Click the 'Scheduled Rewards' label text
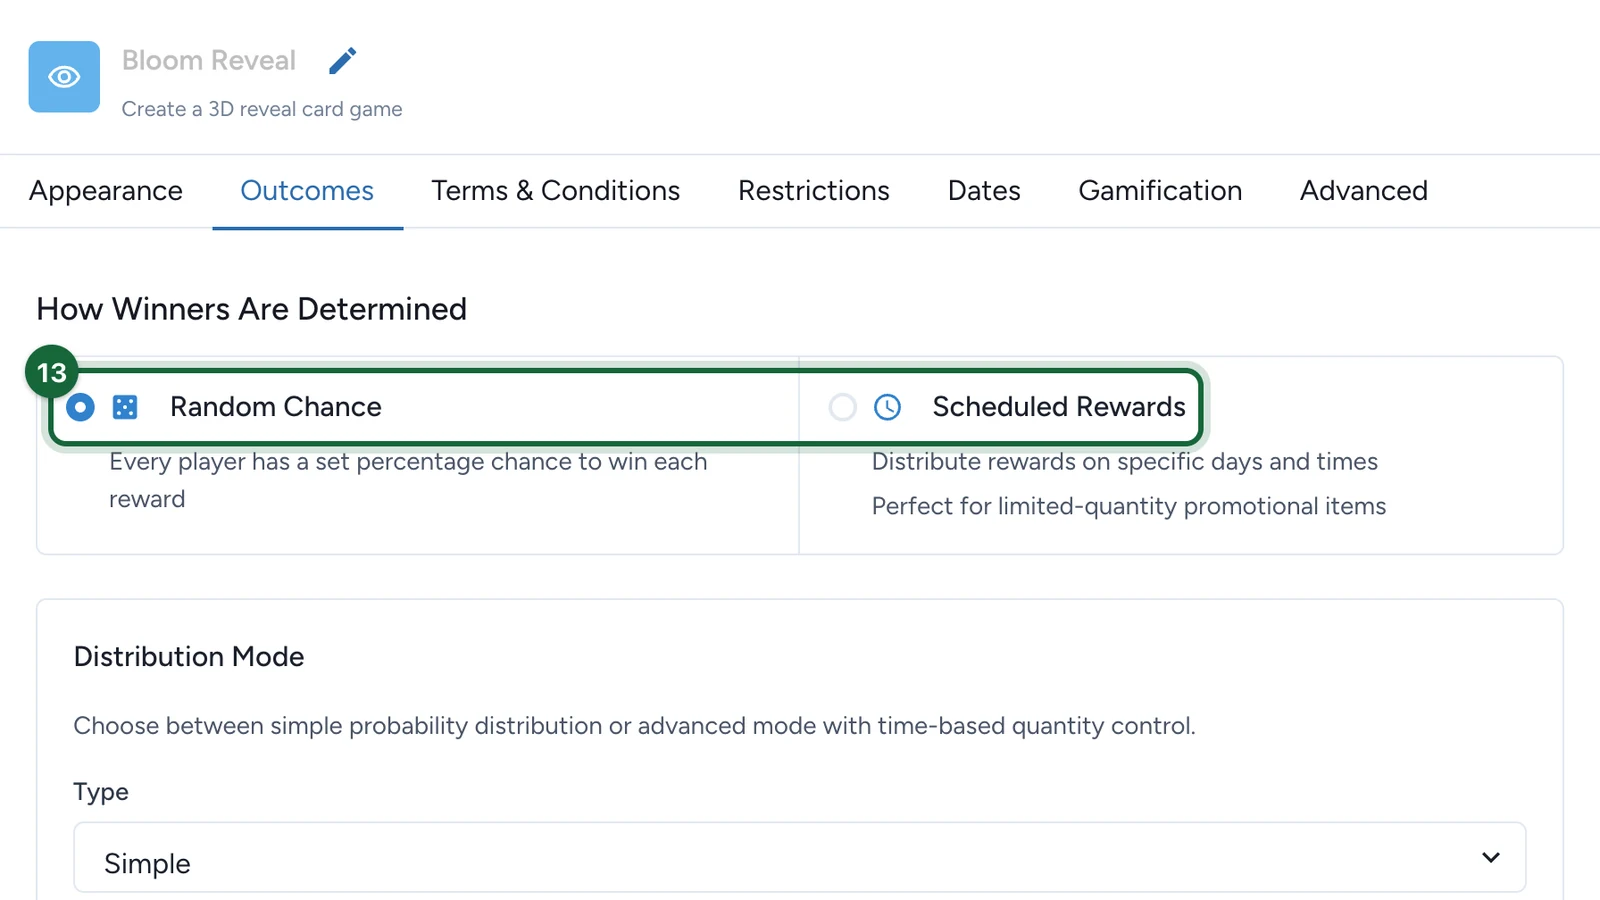 click(1059, 407)
